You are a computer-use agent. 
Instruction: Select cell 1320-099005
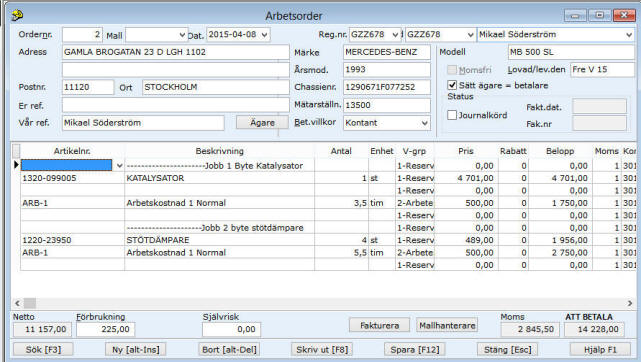tap(72, 178)
